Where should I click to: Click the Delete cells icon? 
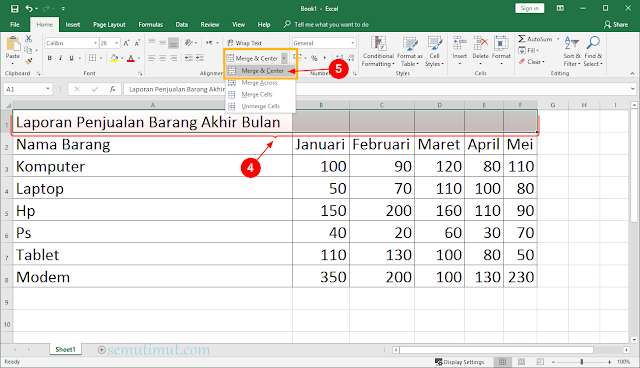coord(480,43)
